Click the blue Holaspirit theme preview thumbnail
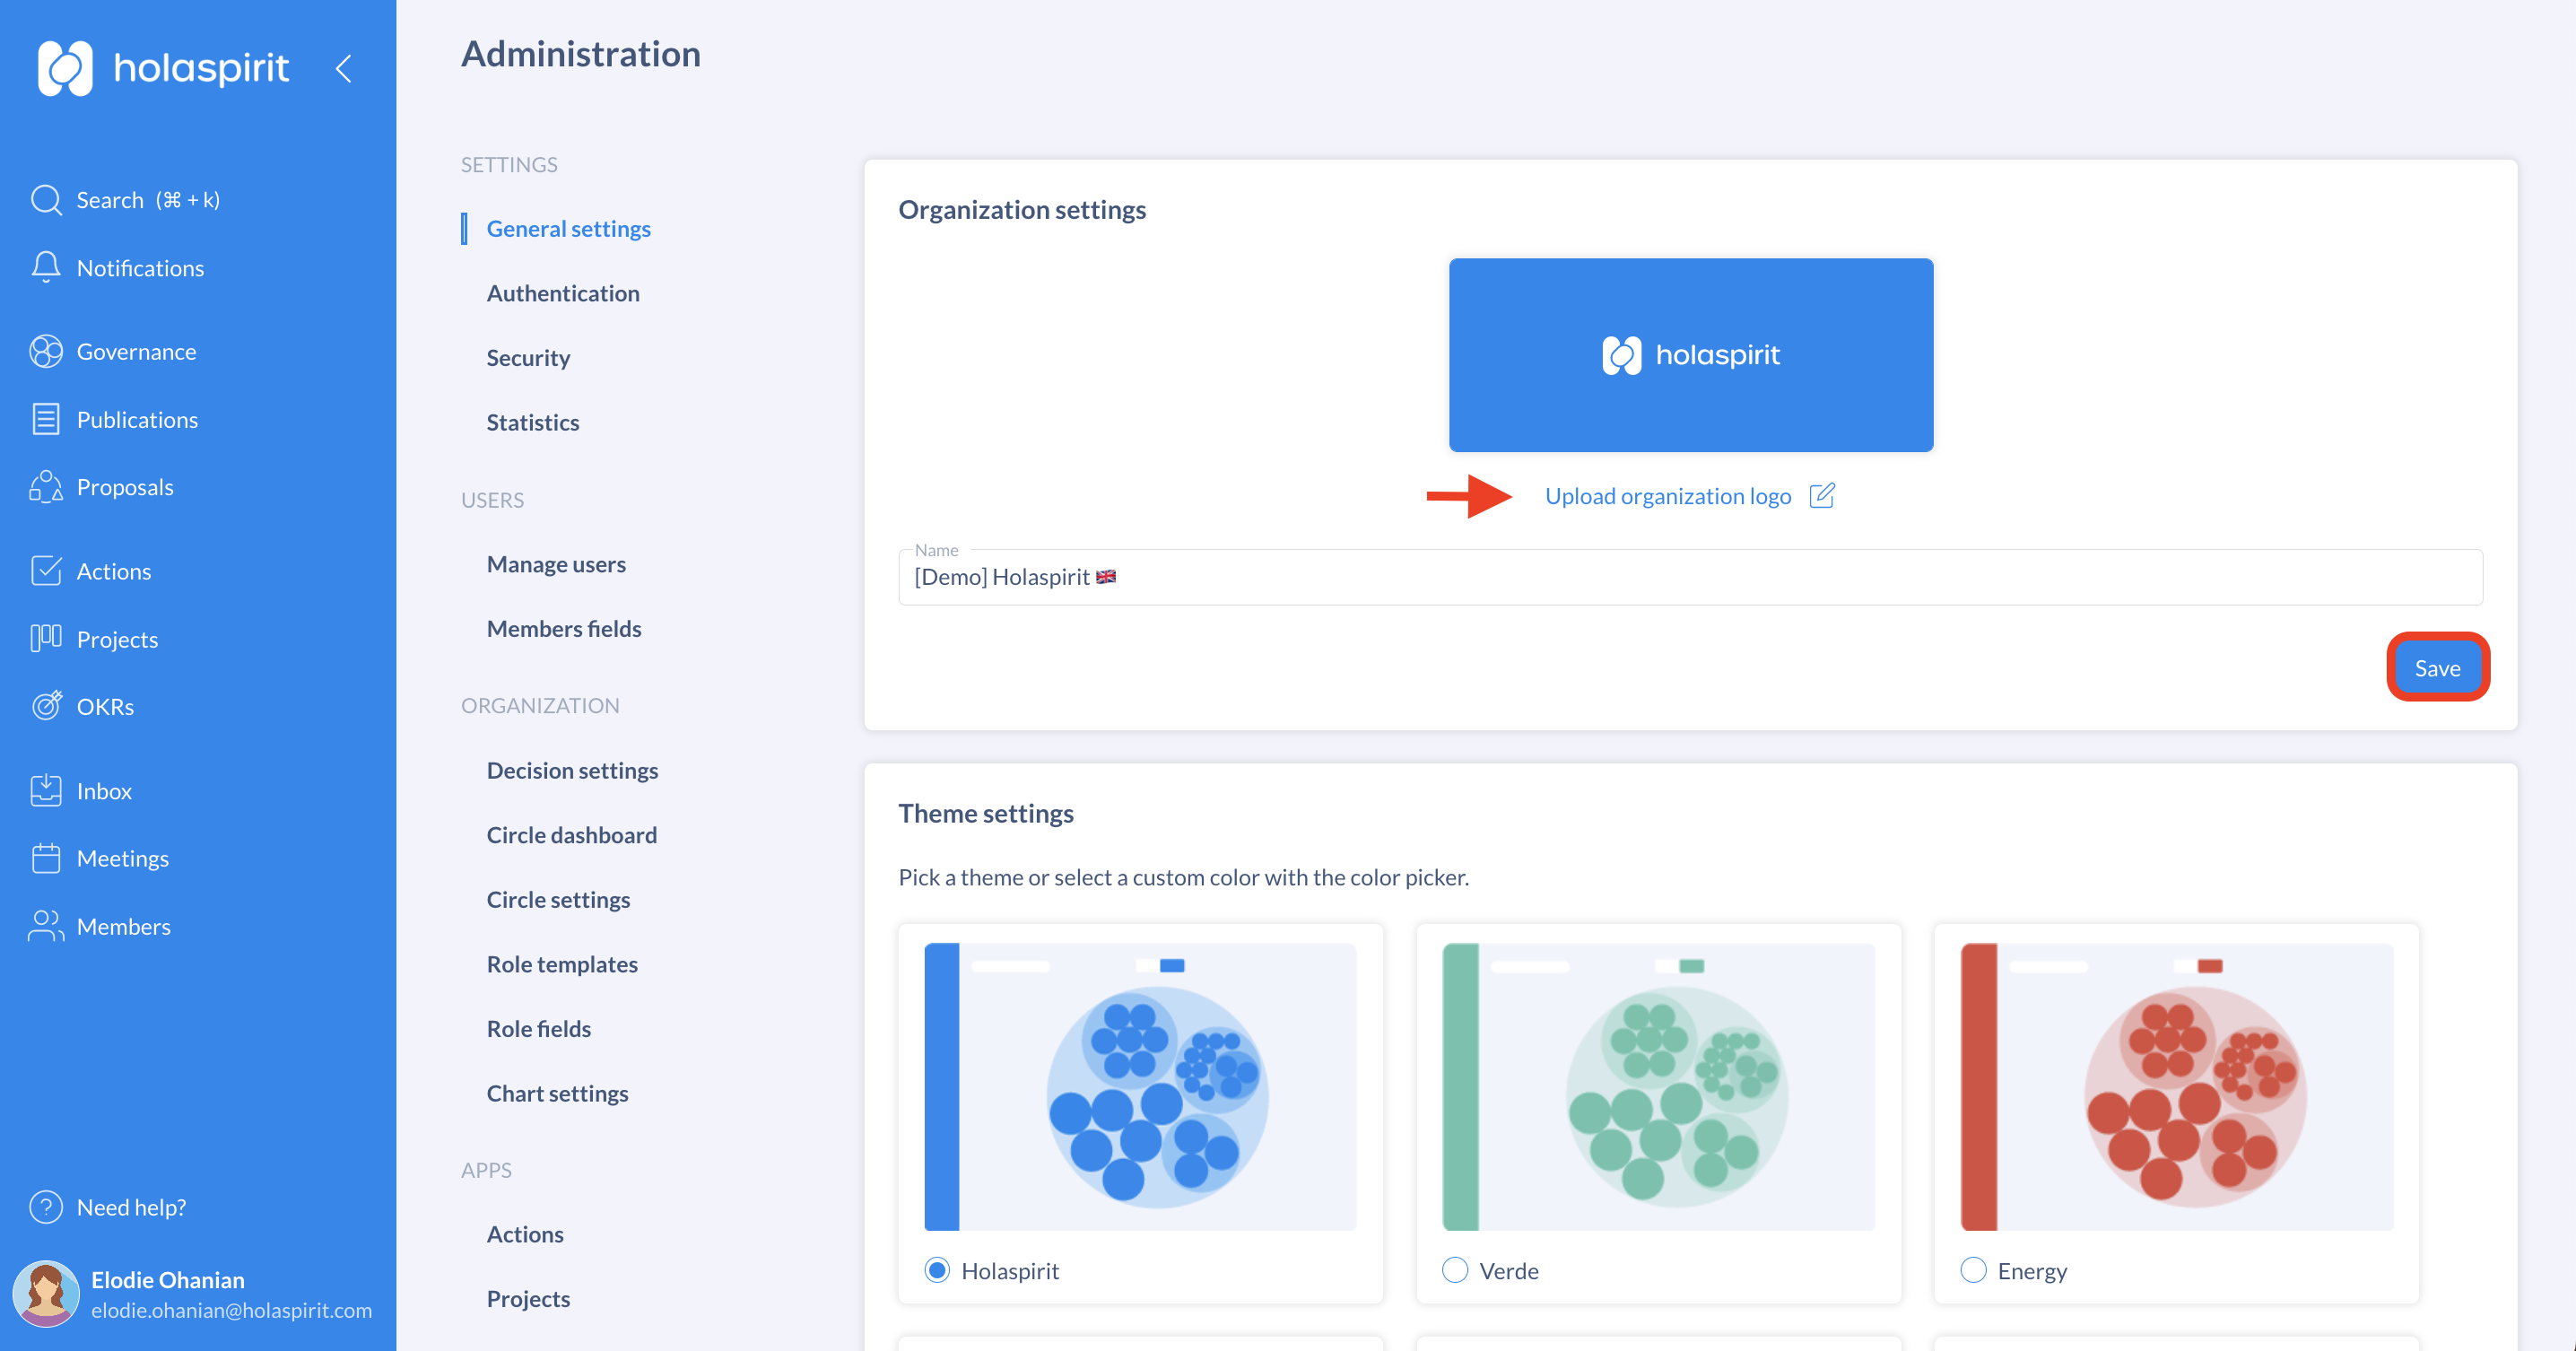The height and width of the screenshot is (1351, 2576). pyautogui.click(x=1140, y=1086)
